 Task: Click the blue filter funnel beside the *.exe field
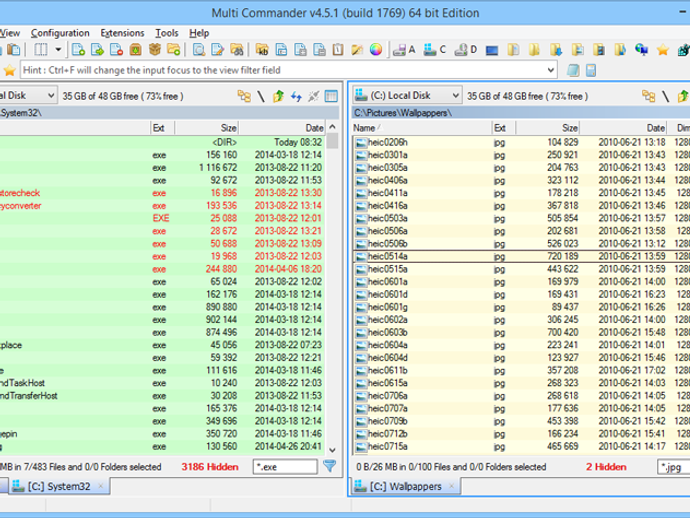point(330,467)
